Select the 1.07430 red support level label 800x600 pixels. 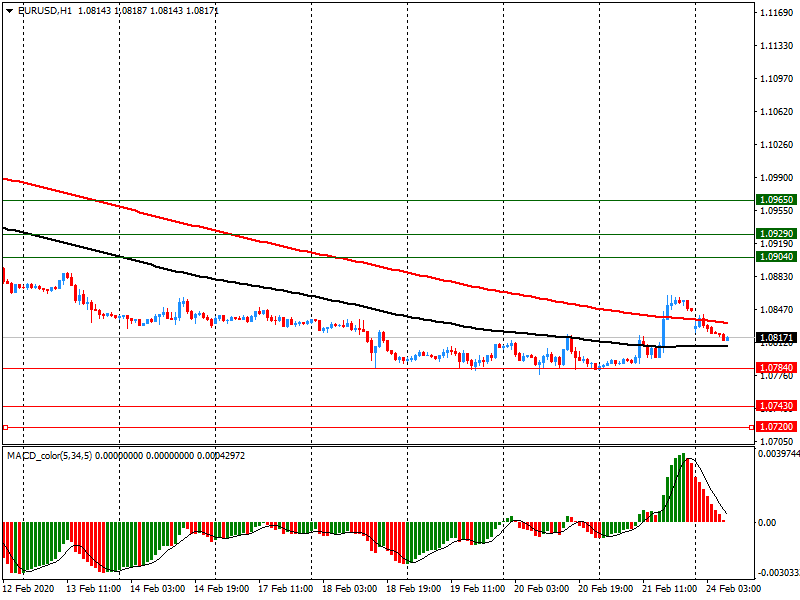pos(777,406)
